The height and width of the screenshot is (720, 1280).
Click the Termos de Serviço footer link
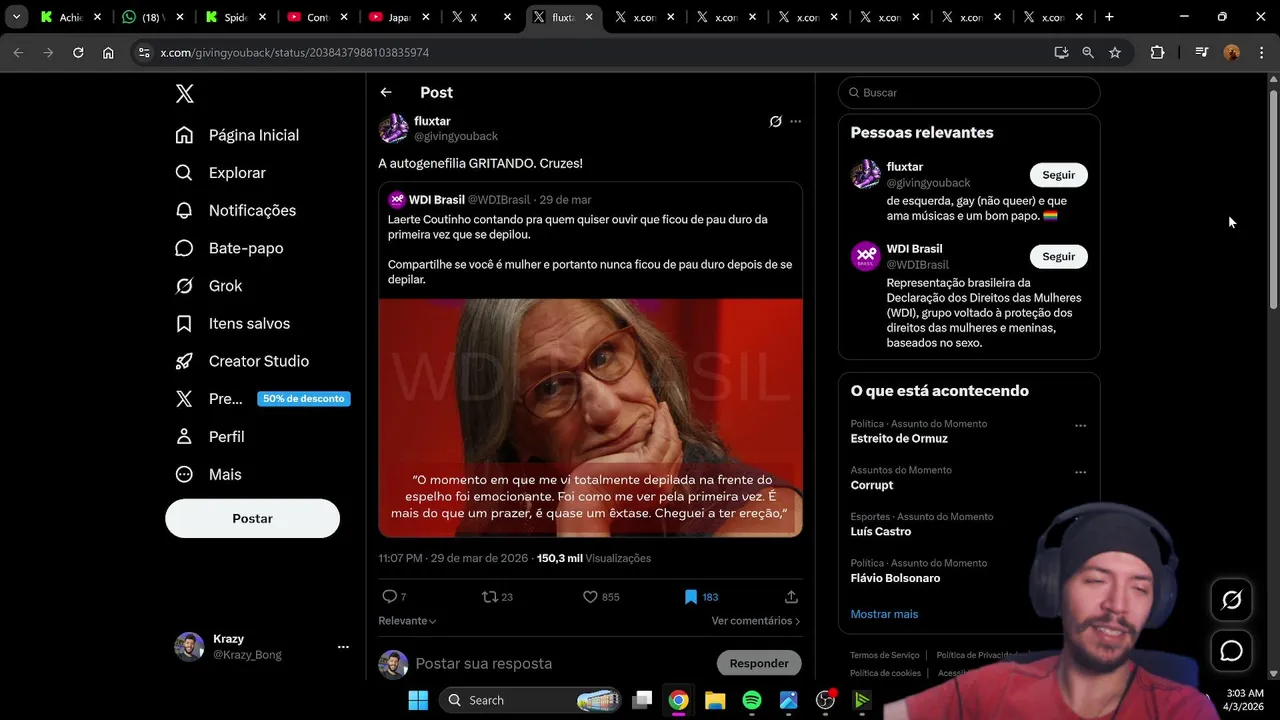coord(885,655)
